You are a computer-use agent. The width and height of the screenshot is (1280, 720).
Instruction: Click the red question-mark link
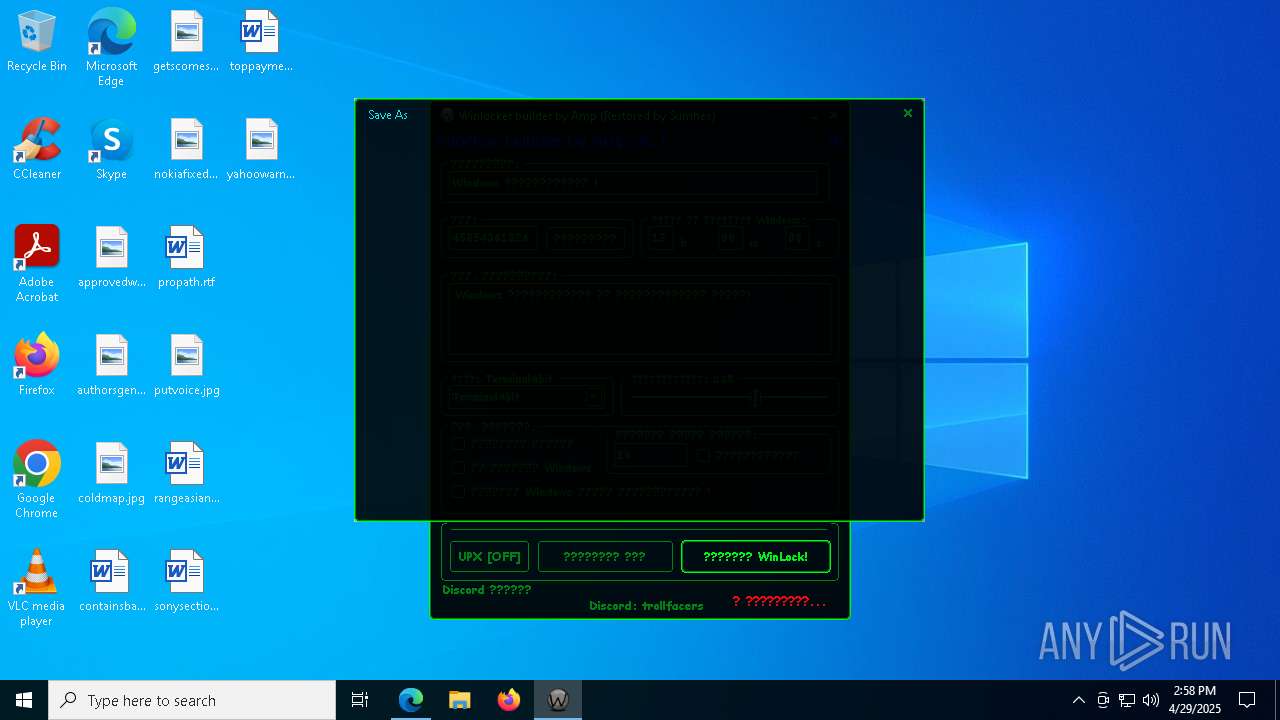pos(779,601)
